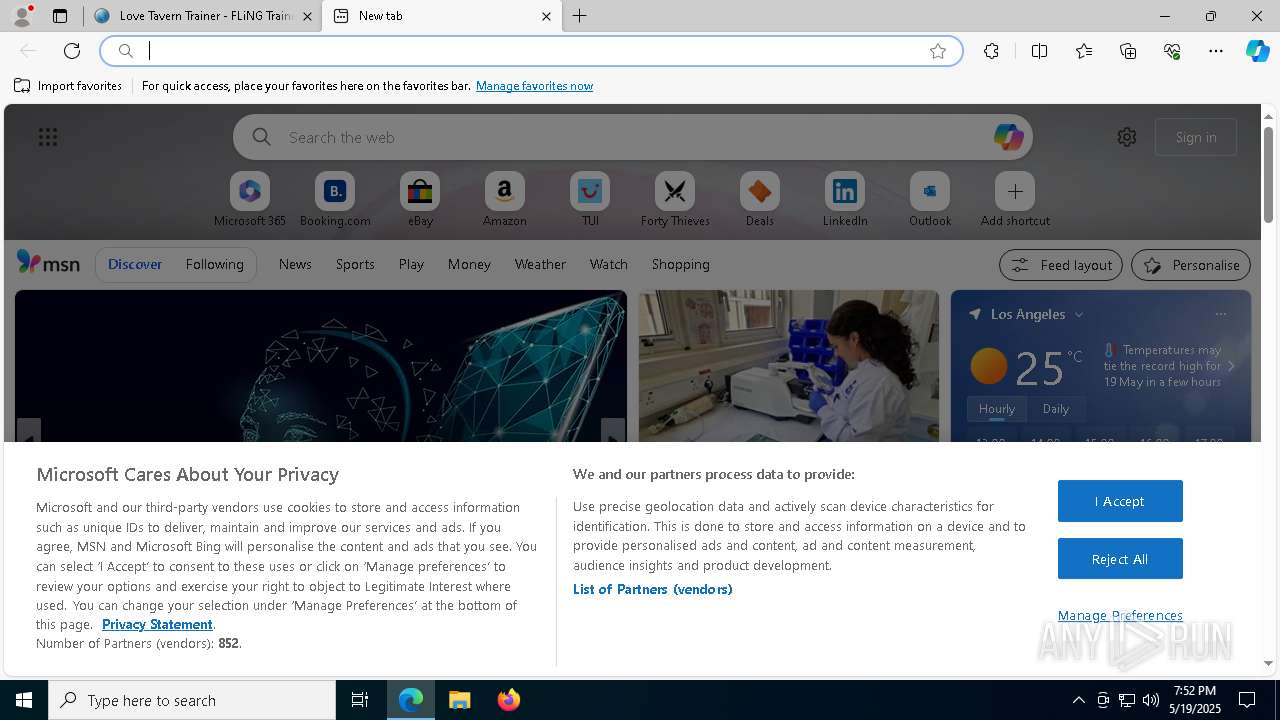Open the News menu item
The width and height of the screenshot is (1280, 720).
pos(295,264)
